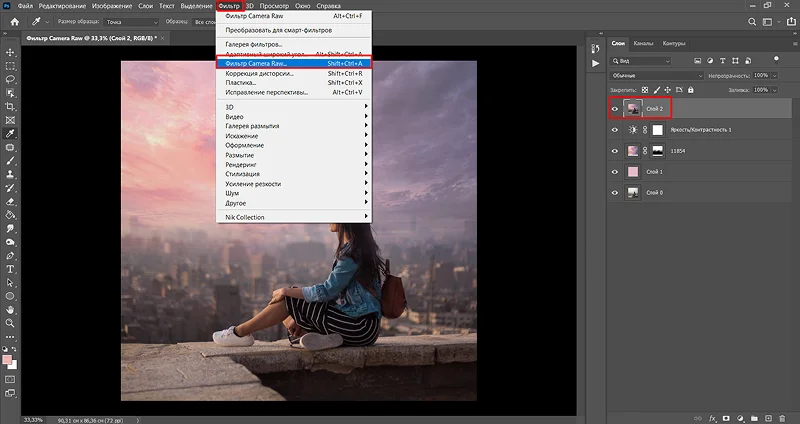This screenshot has width=800, height=424.
Task: Select the Type tool
Action: click(10, 269)
